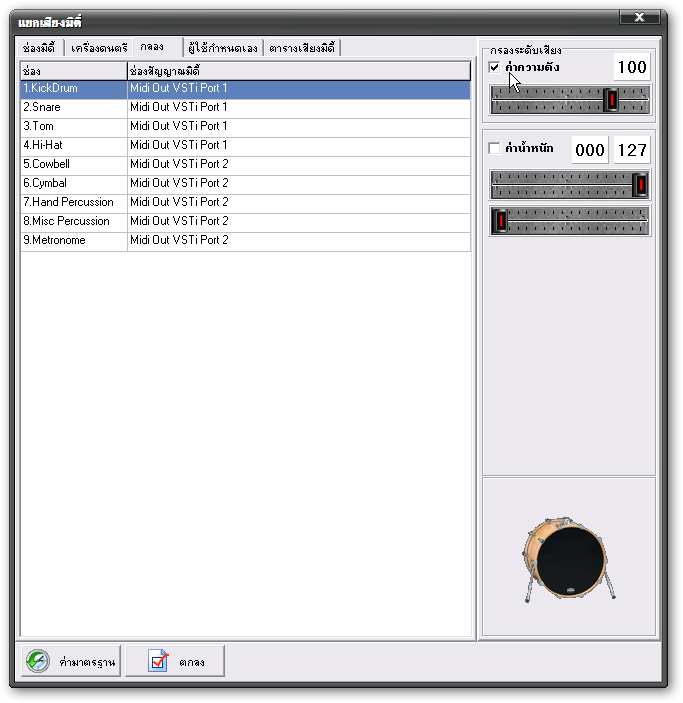Uncheck the ค่าความดัง volume checkbox
Screen dimensions: 683x703
point(494,67)
